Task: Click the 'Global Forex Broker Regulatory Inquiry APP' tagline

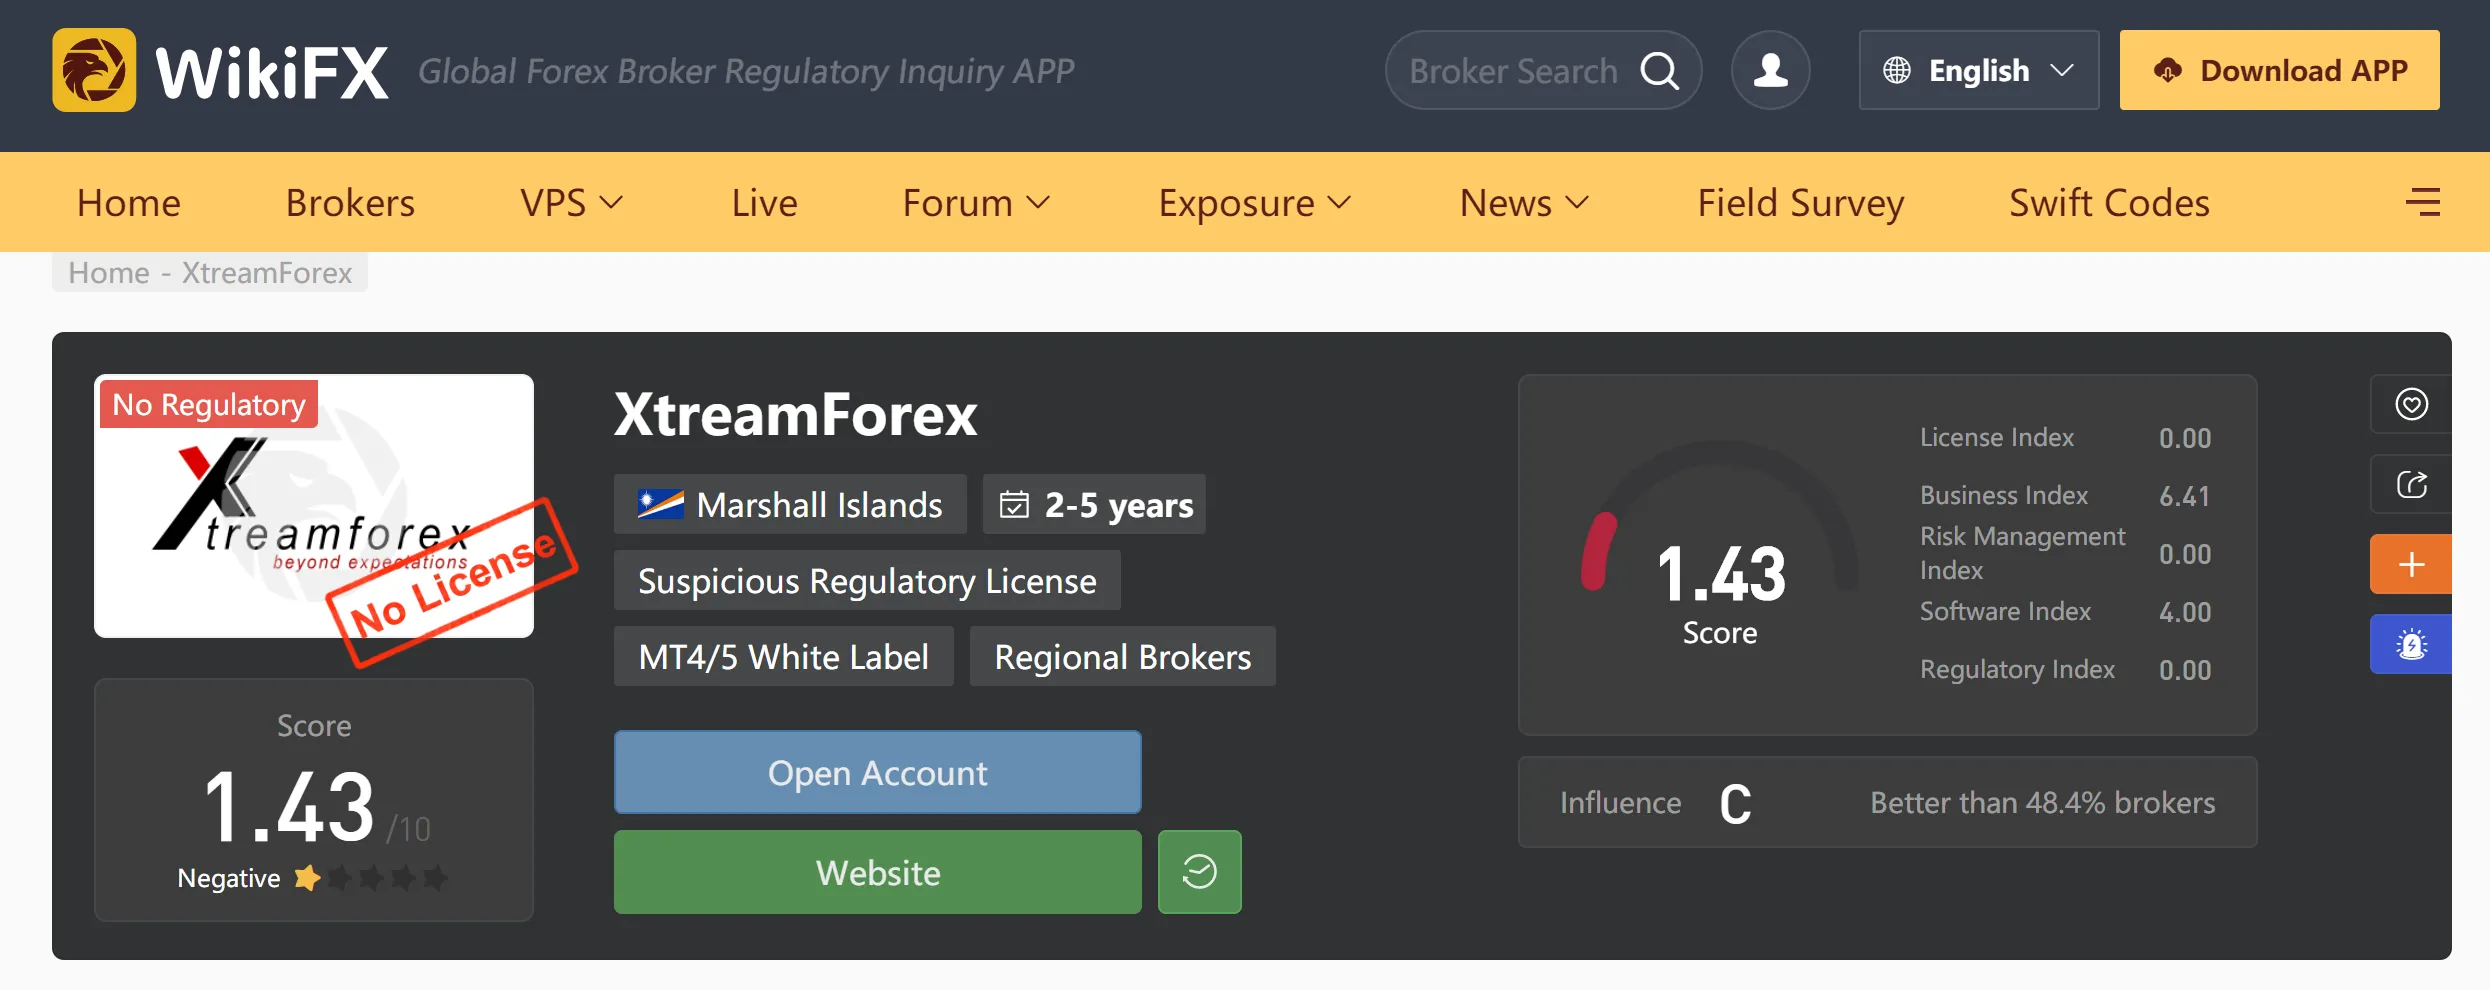Action: click(x=746, y=71)
